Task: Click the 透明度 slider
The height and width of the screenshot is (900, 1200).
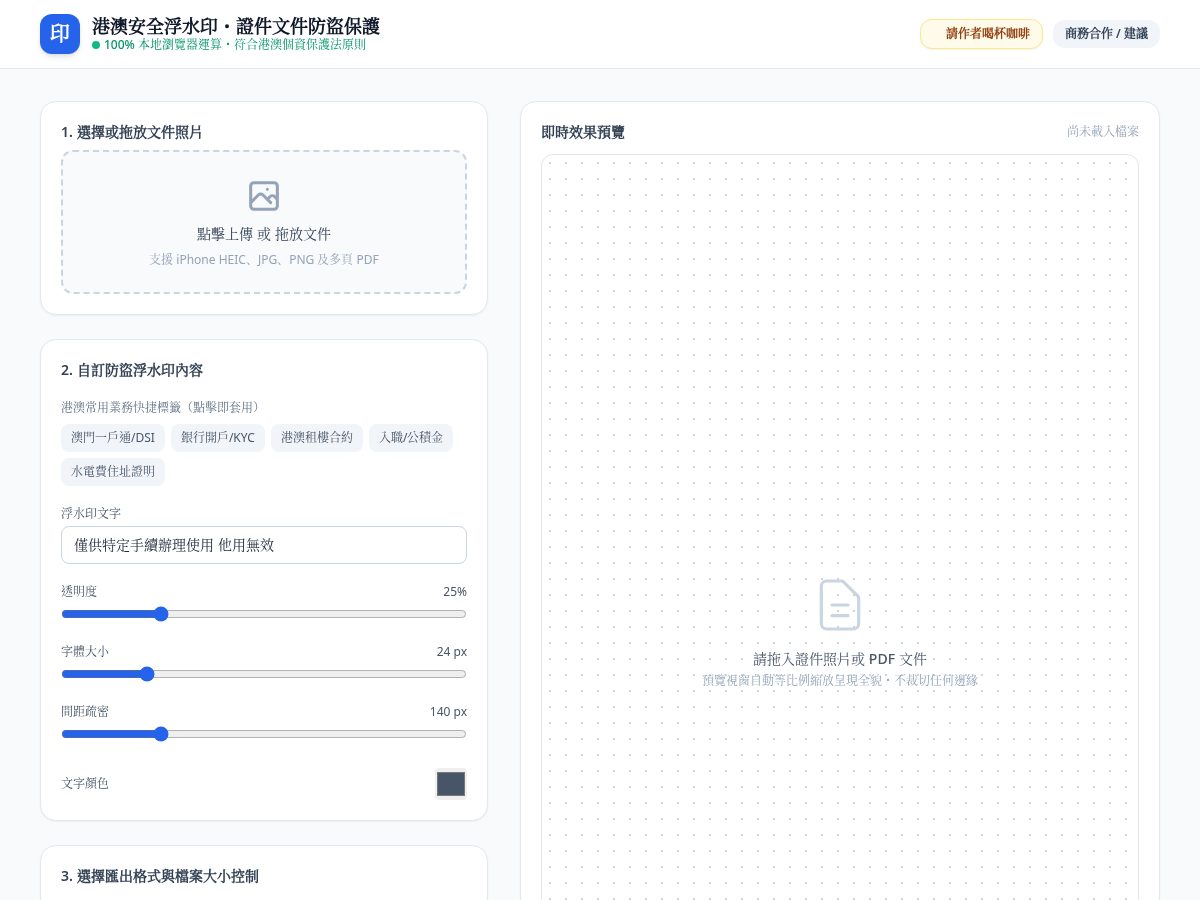Action: 264,614
